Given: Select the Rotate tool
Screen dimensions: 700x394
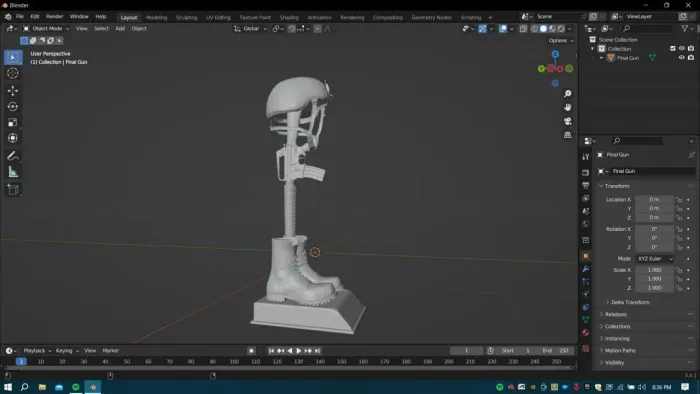Looking at the screenshot, I should pyautogui.click(x=12, y=107).
